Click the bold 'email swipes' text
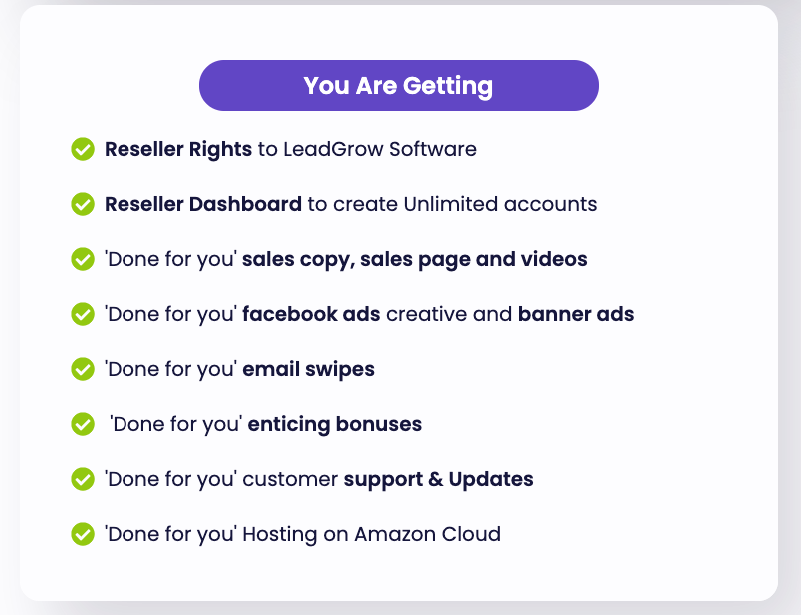The width and height of the screenshot is (801, 615). 309,370
